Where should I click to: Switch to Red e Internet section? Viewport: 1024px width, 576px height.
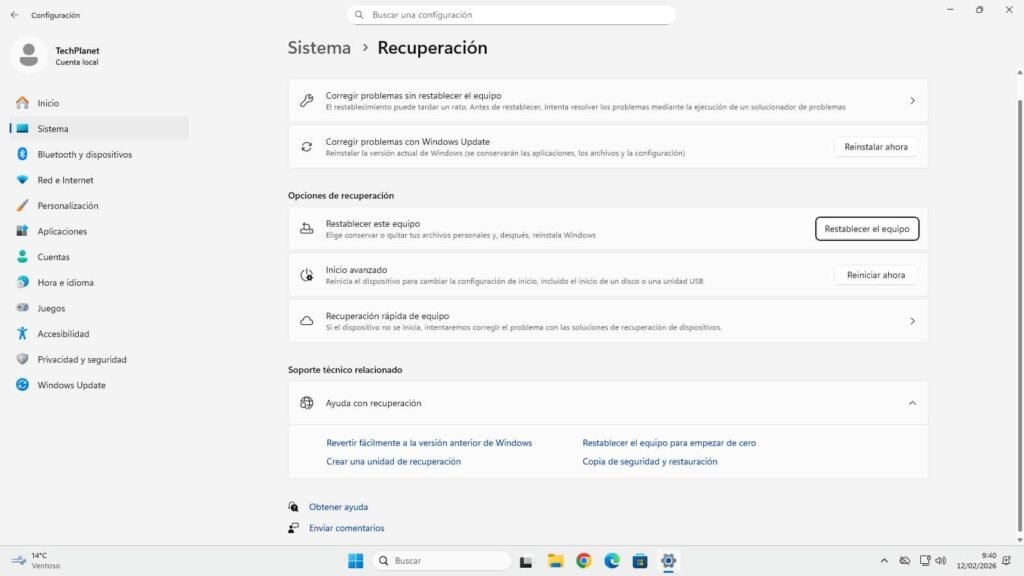click(63, 180)
